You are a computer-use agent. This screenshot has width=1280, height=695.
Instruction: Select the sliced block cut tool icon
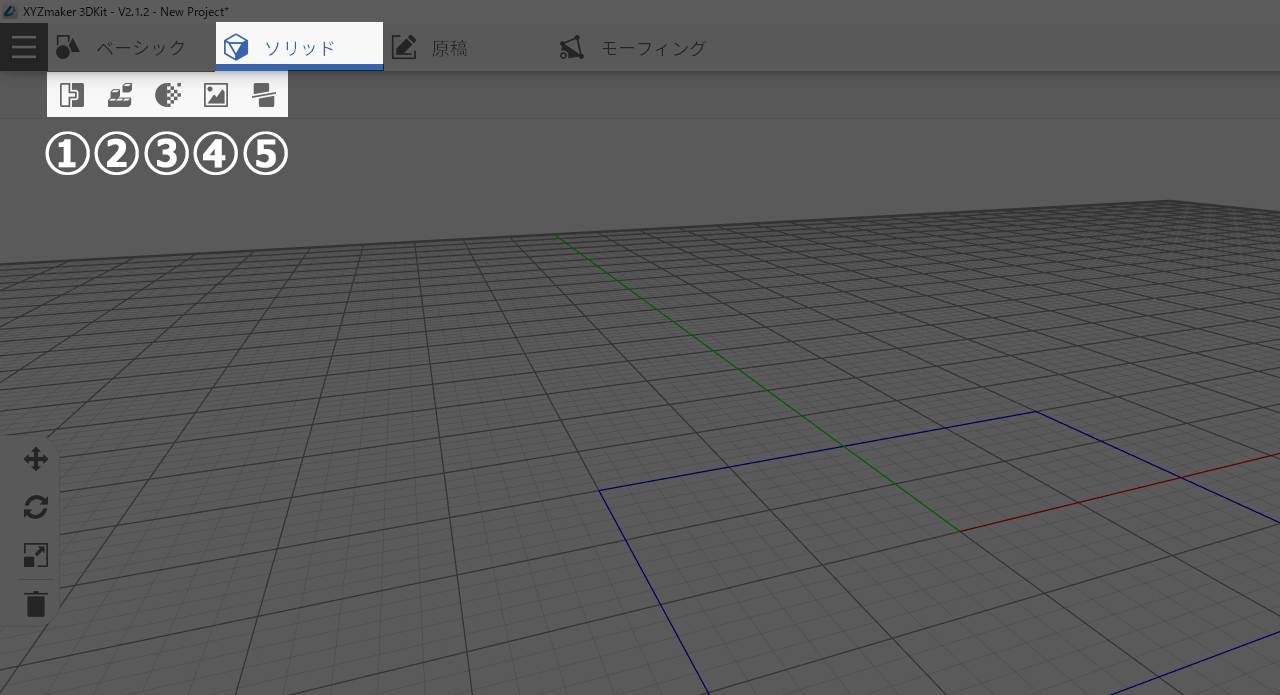click(x=264, y=95)
